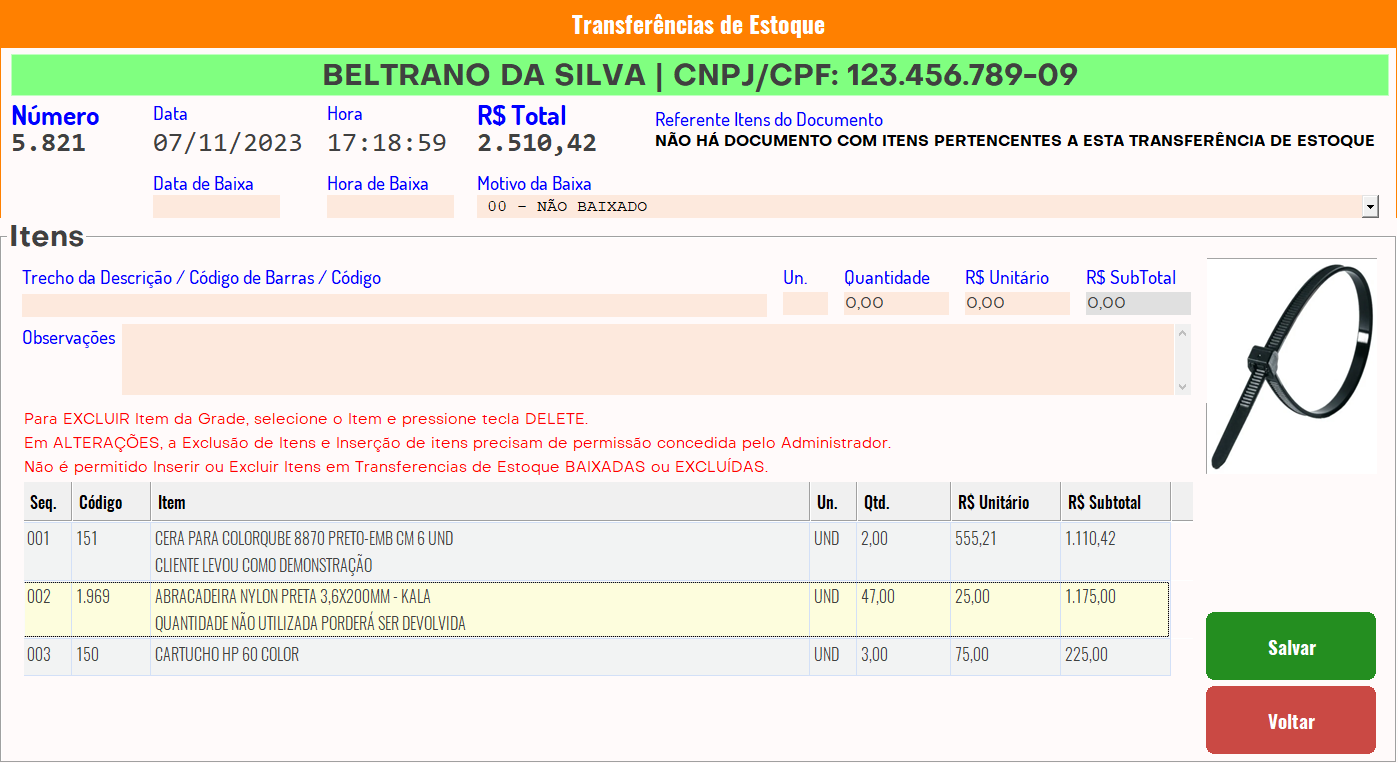Click the cable tie product image
This screenshot has width=1398, height=764.
(1291, 366)
